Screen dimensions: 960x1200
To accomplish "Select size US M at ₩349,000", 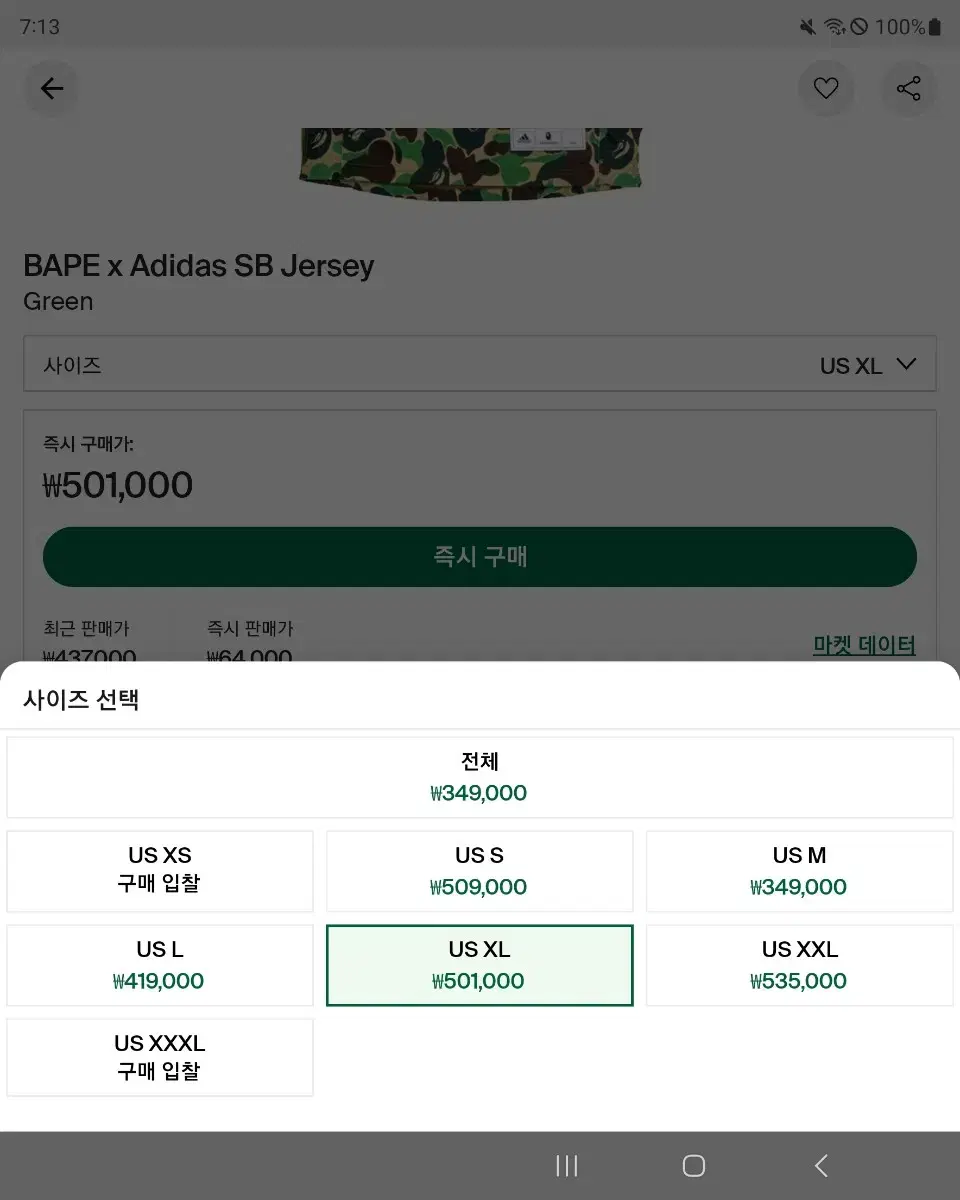I will pos(799,870).
